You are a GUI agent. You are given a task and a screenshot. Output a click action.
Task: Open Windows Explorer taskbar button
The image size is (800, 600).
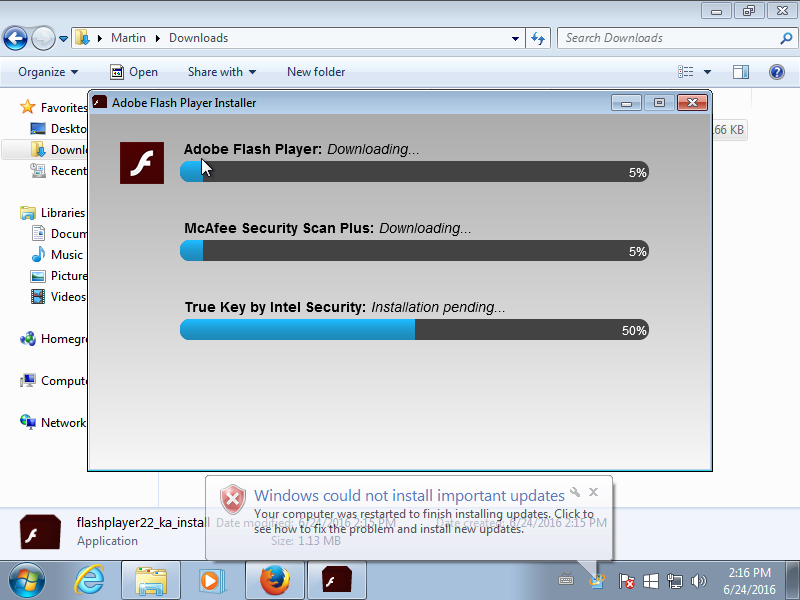pyautogui.click(x=151, y=581)
